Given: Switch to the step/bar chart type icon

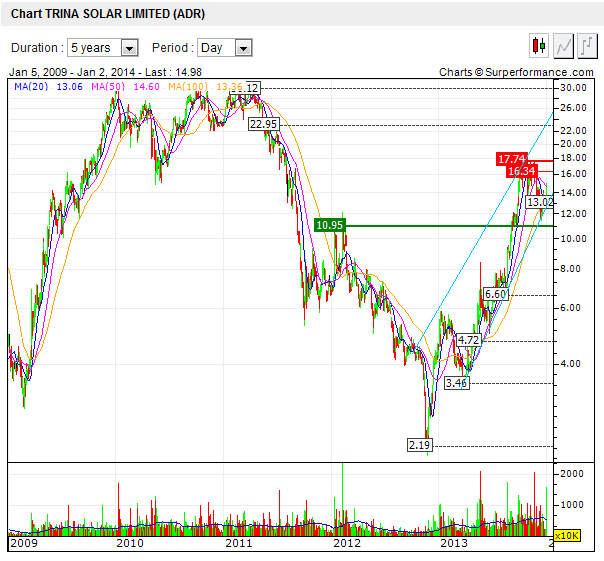Looking at the screenshot, I should click(x=587, y=46).
